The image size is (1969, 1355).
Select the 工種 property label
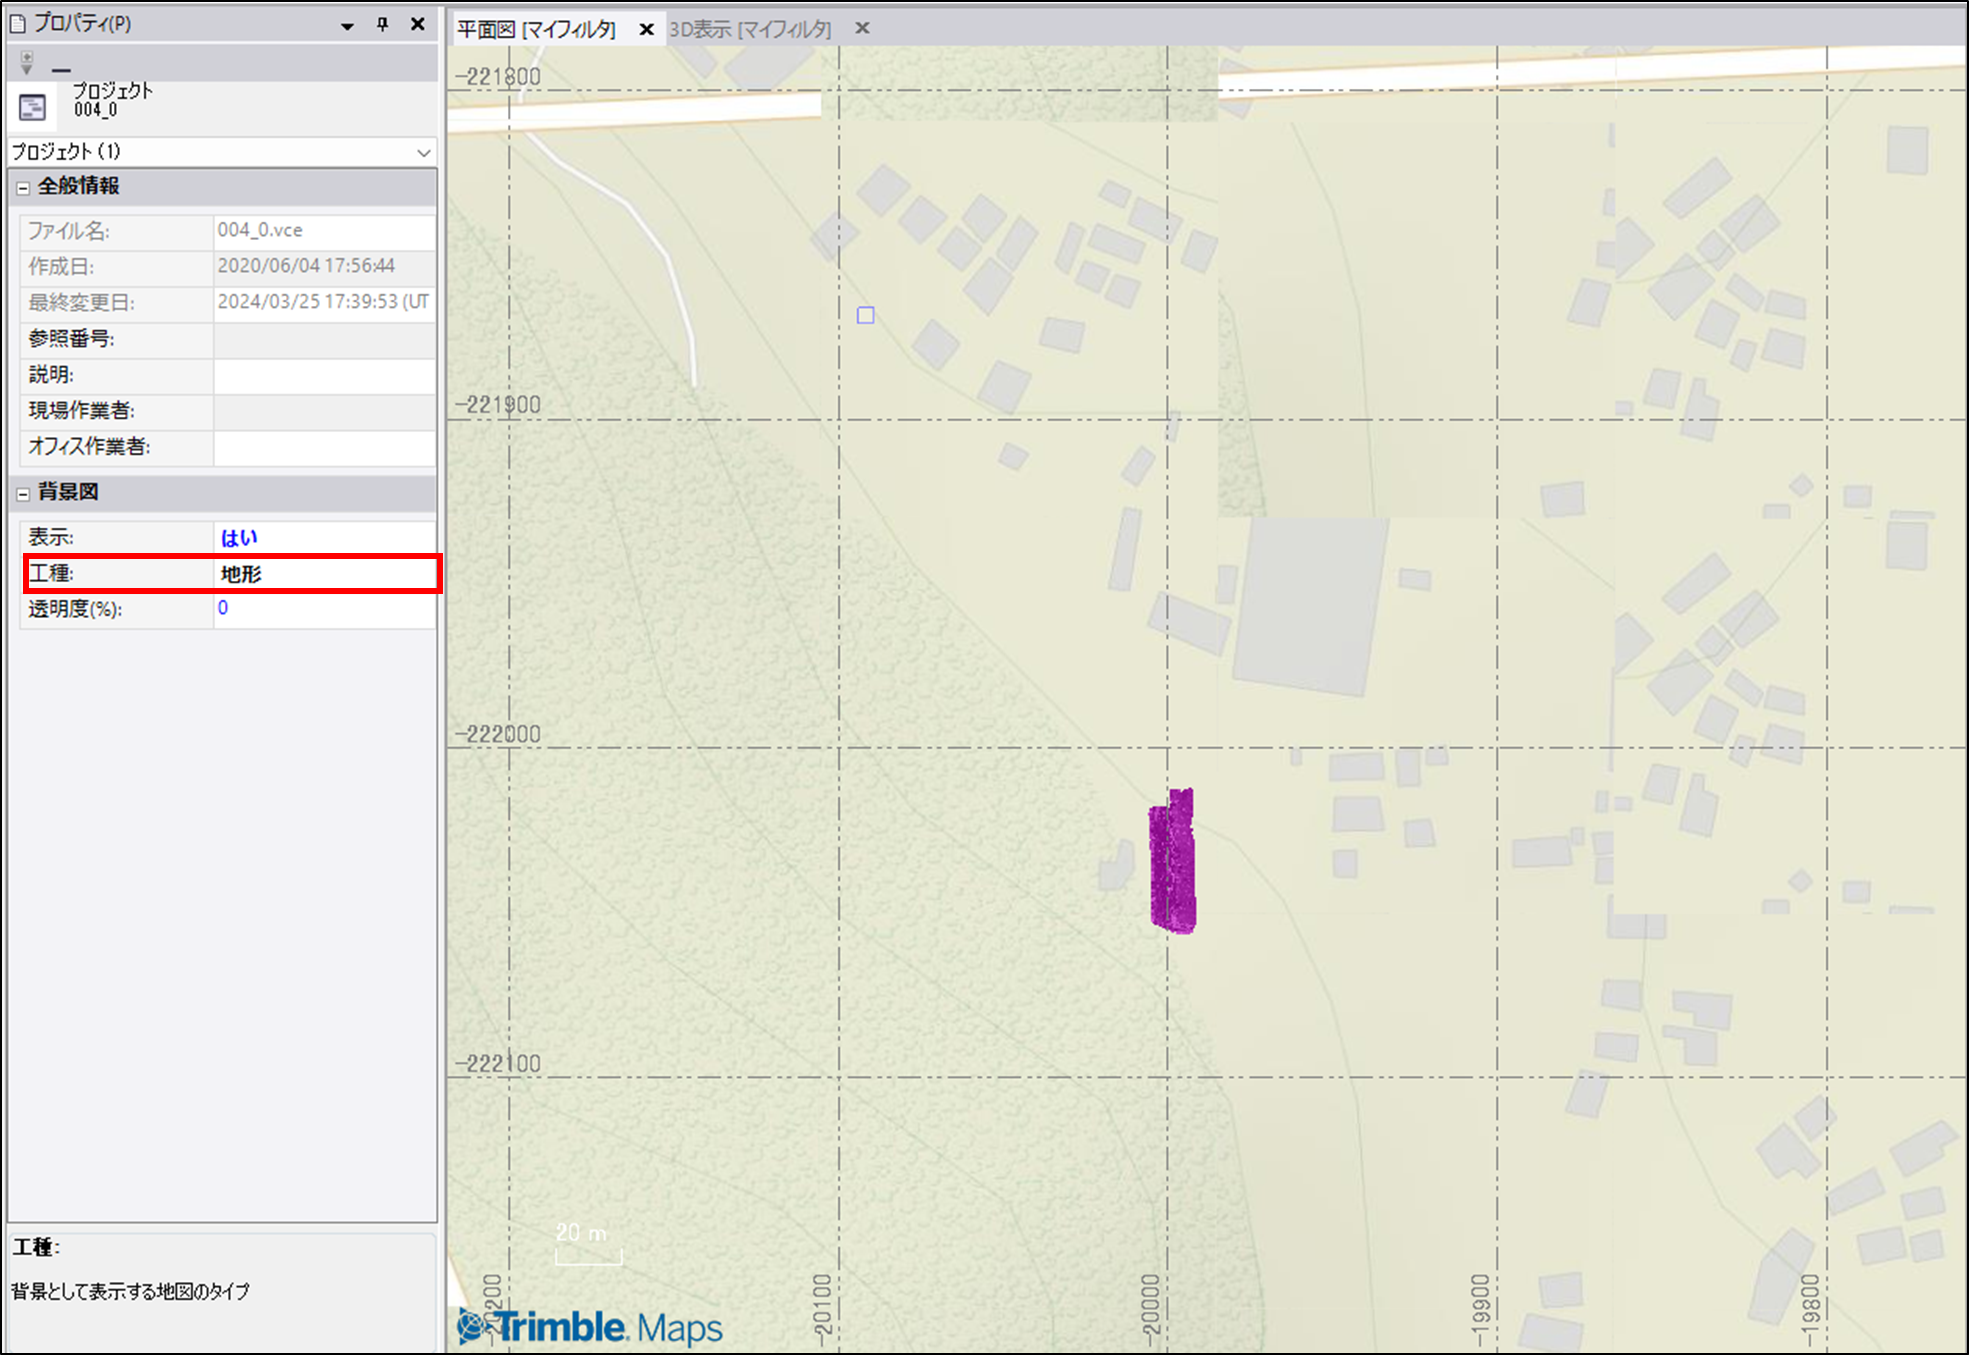point(51,573)
